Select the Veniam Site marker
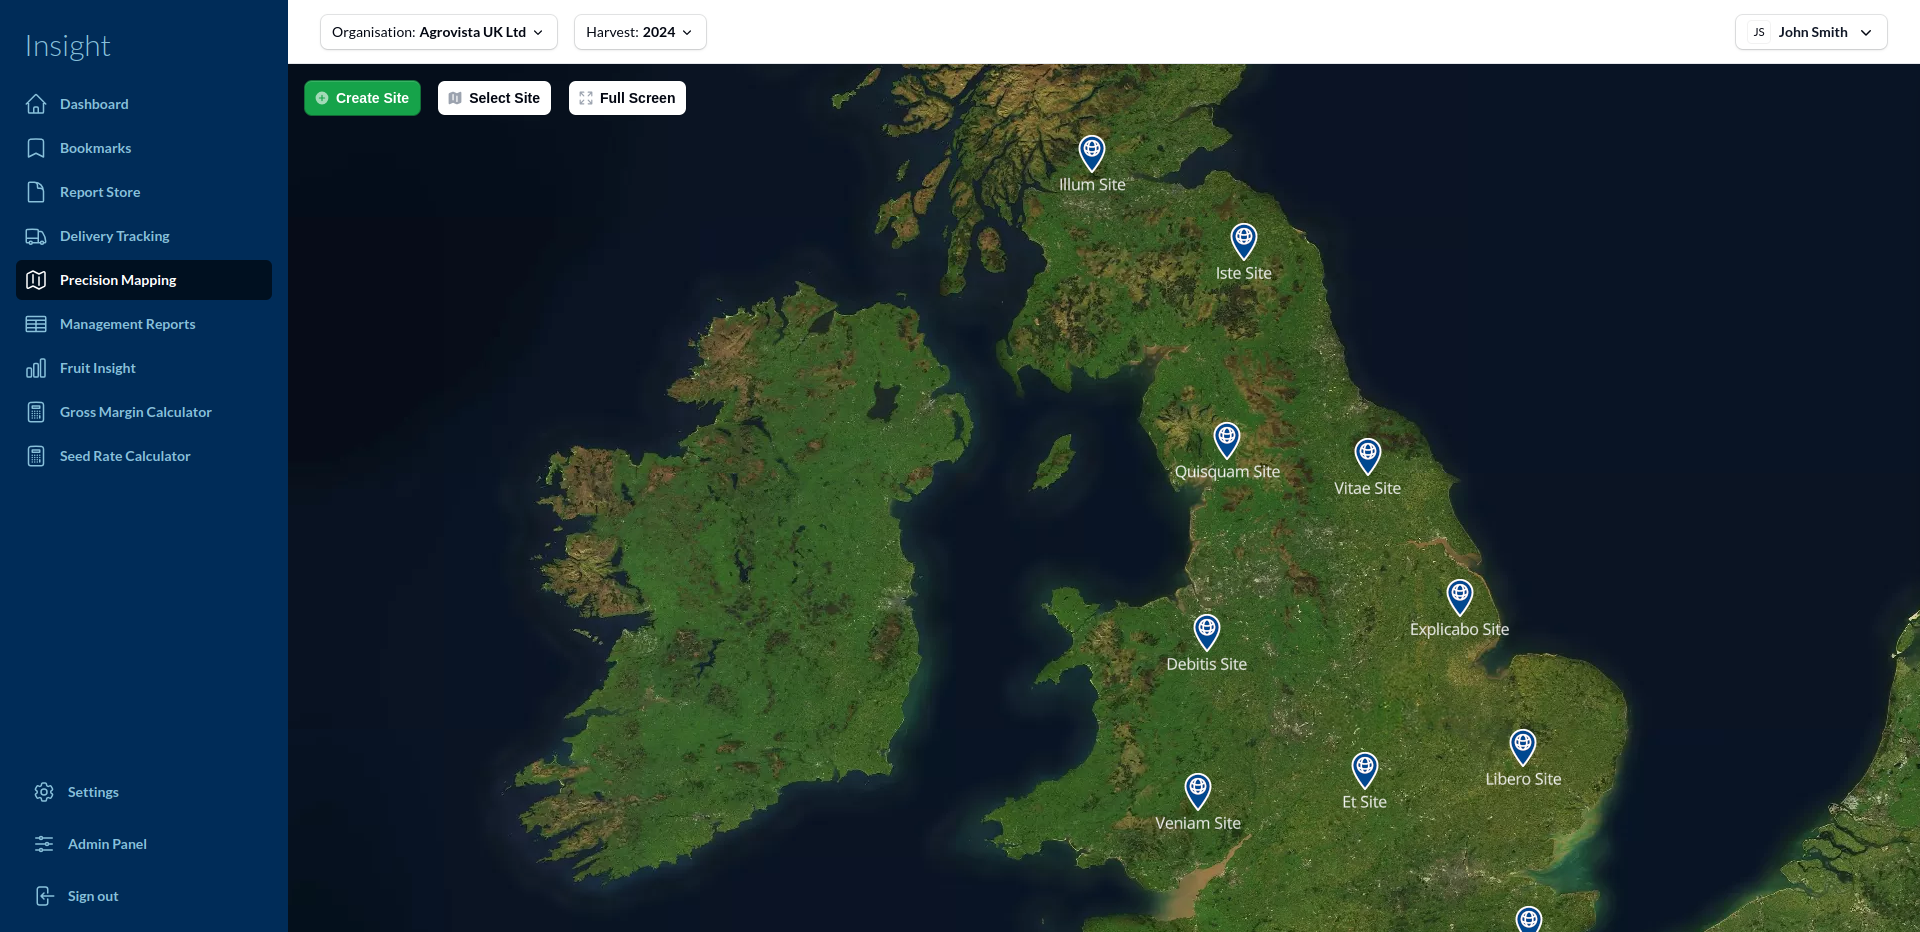This screenshot has height=932, width=1920. tap(1197, 791)
